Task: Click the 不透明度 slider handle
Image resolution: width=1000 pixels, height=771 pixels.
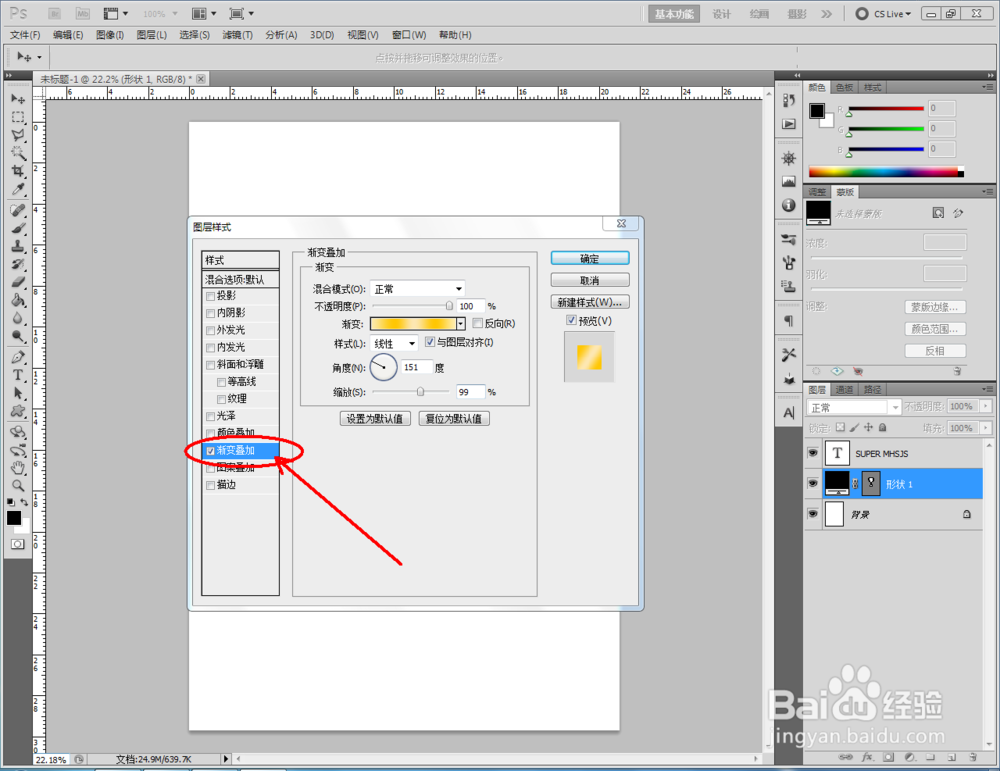Action: [x=449, y=306]
